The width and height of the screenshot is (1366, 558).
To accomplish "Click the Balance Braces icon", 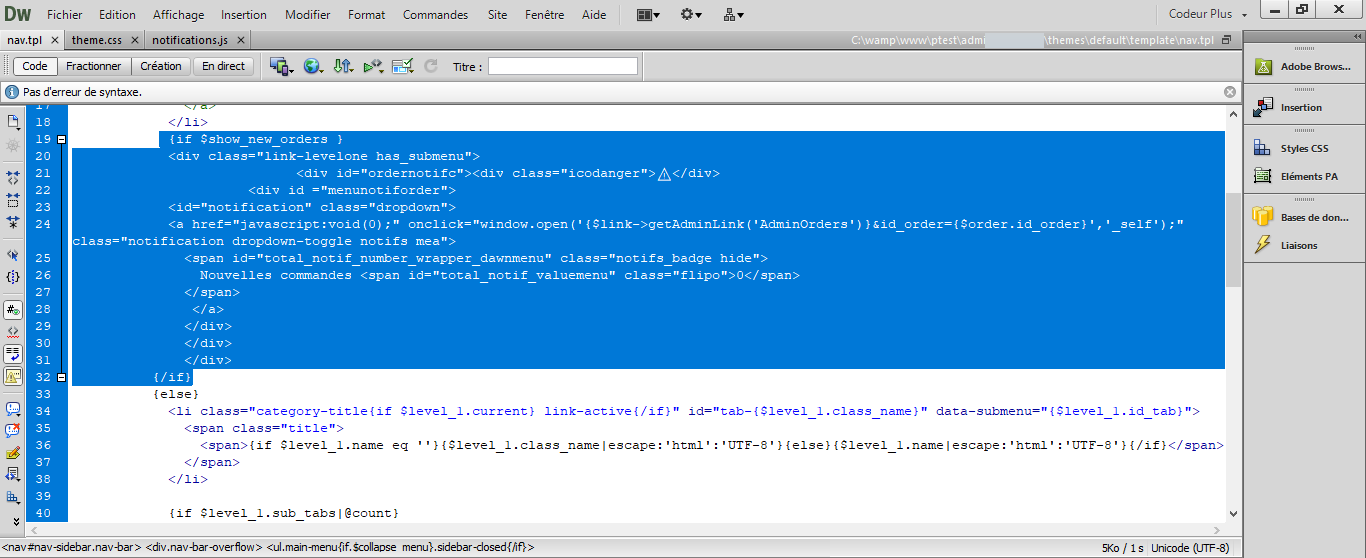I will point(13,277).
